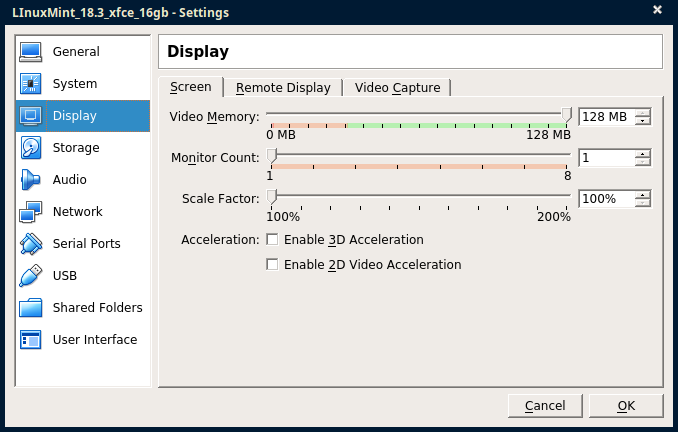This screenshot has width=678, height=432.
Task: Click the General laptop icon
Action: (30, 52)
